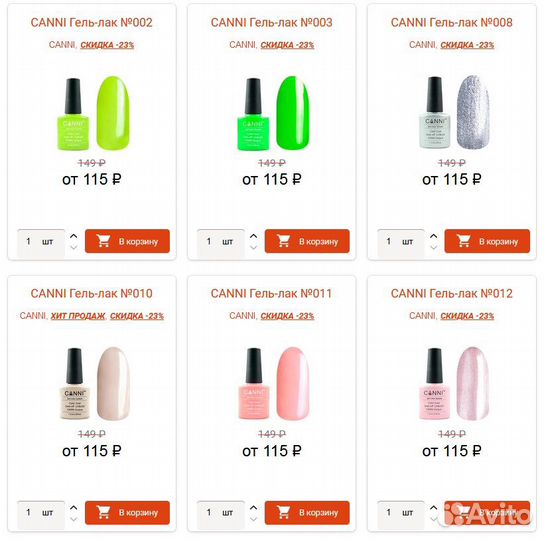Focus quantity field for gel polish №012
The width and height of the screenshot is (544, 540).
tap(400, 513)
